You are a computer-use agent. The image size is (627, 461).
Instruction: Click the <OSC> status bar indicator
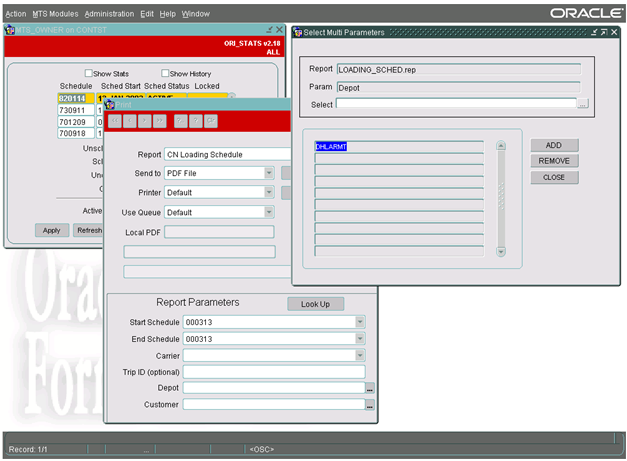coord(262,449)
